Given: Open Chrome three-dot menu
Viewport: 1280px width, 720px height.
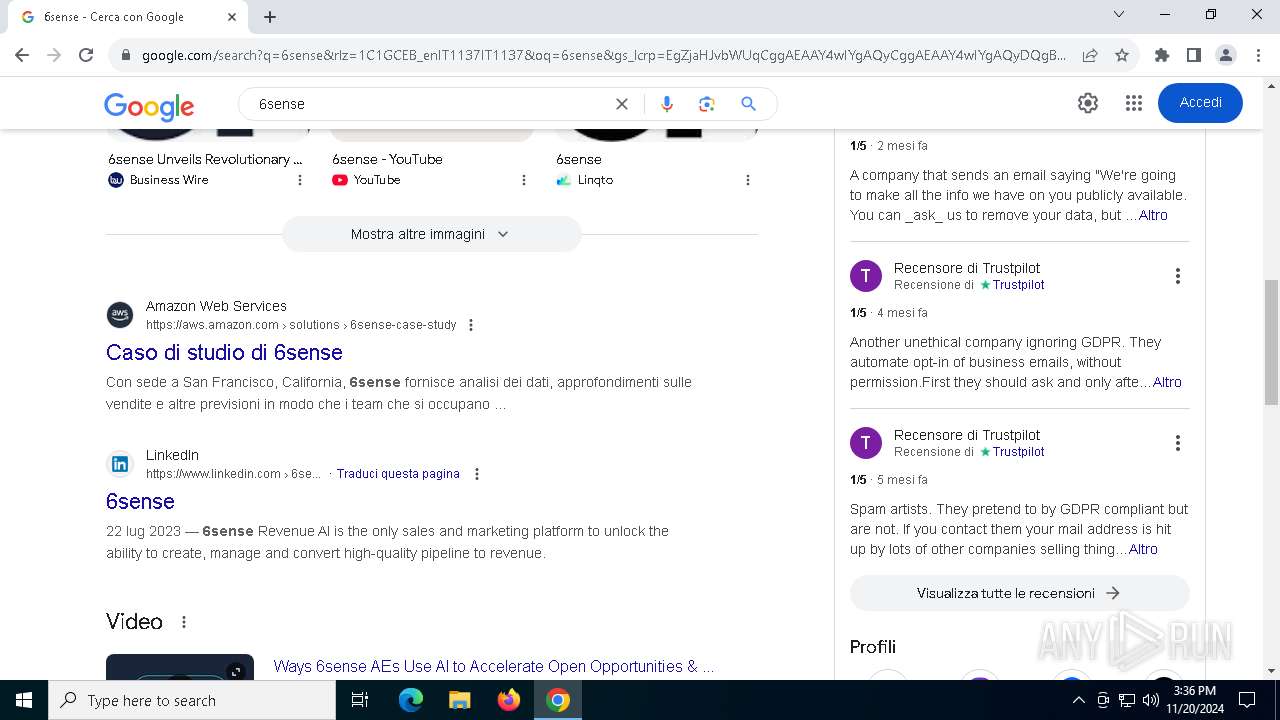Looking at the screenshot, I should (1257, 55).
